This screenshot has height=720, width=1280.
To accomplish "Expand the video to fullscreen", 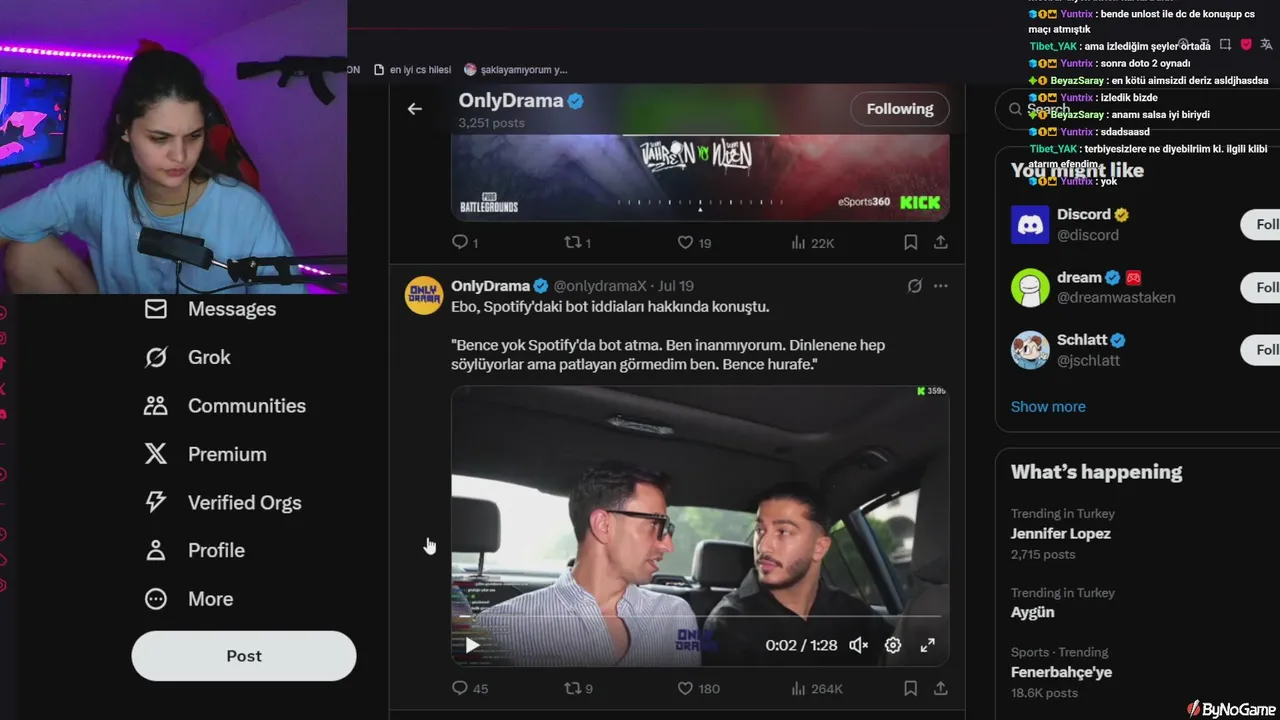I will 927,645.
